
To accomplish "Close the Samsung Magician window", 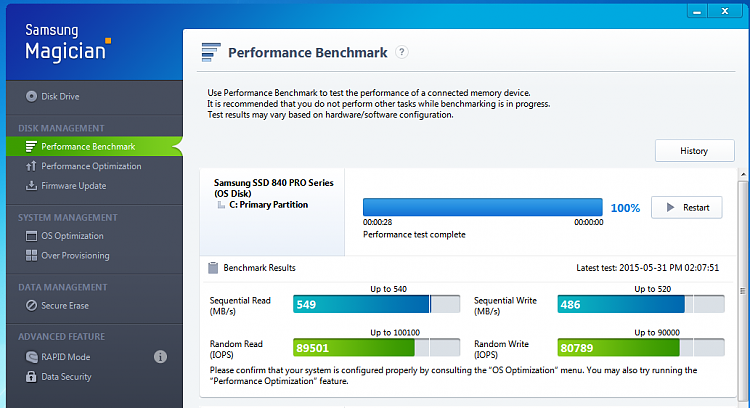I will pos(725,11).
